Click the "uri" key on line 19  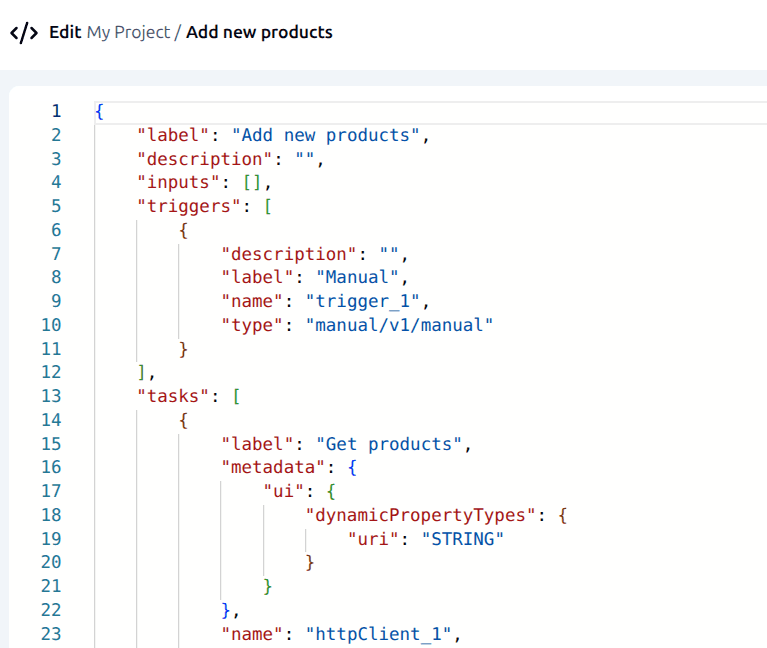373,539
